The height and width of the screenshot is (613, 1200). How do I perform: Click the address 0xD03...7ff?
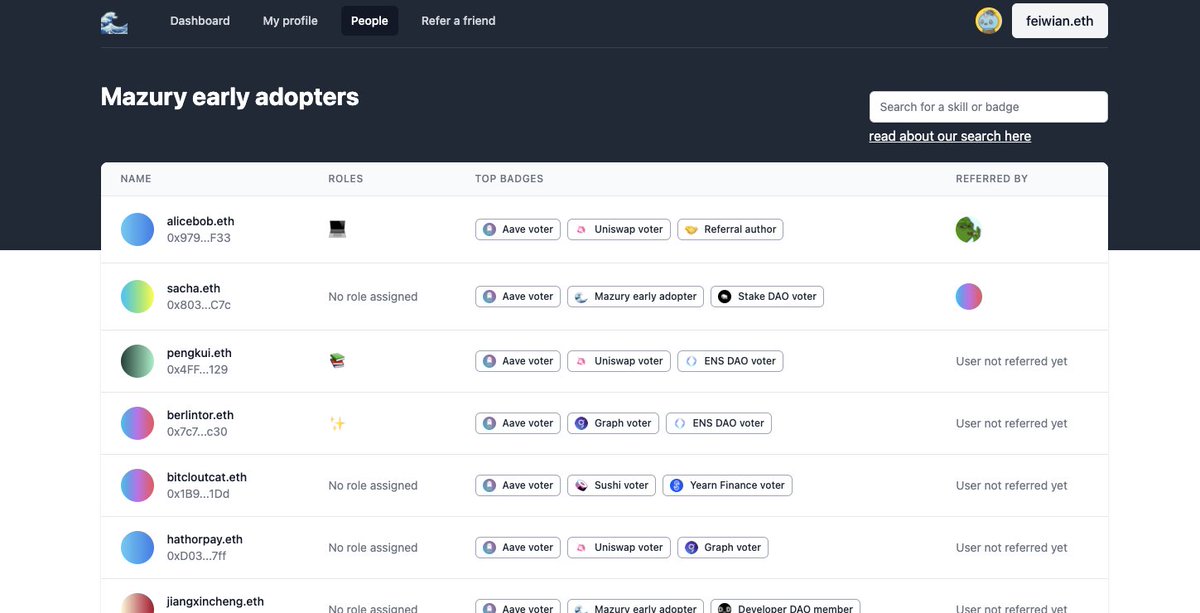point(197,556)
